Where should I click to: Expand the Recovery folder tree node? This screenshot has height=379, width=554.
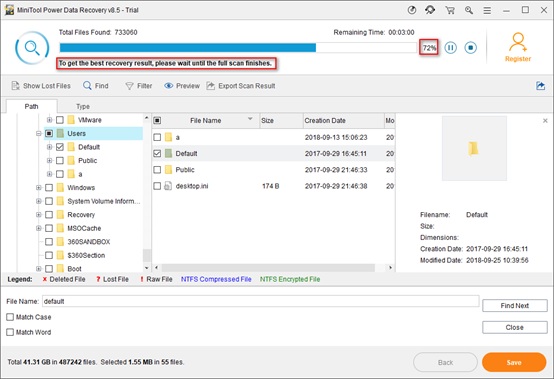click(x=39, y=215)
